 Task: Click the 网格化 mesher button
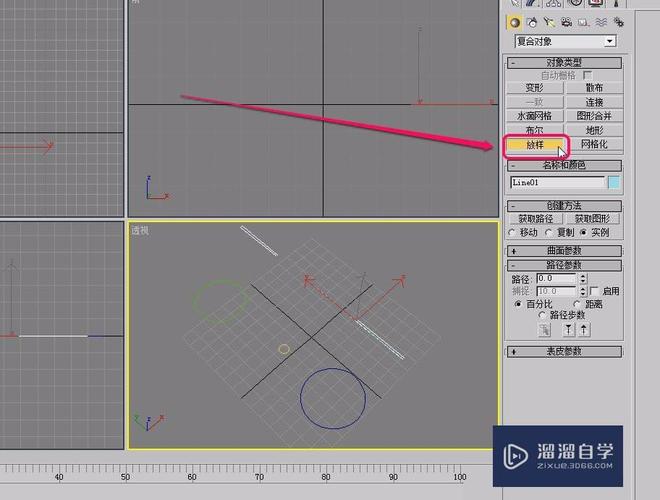coord(594,144)
